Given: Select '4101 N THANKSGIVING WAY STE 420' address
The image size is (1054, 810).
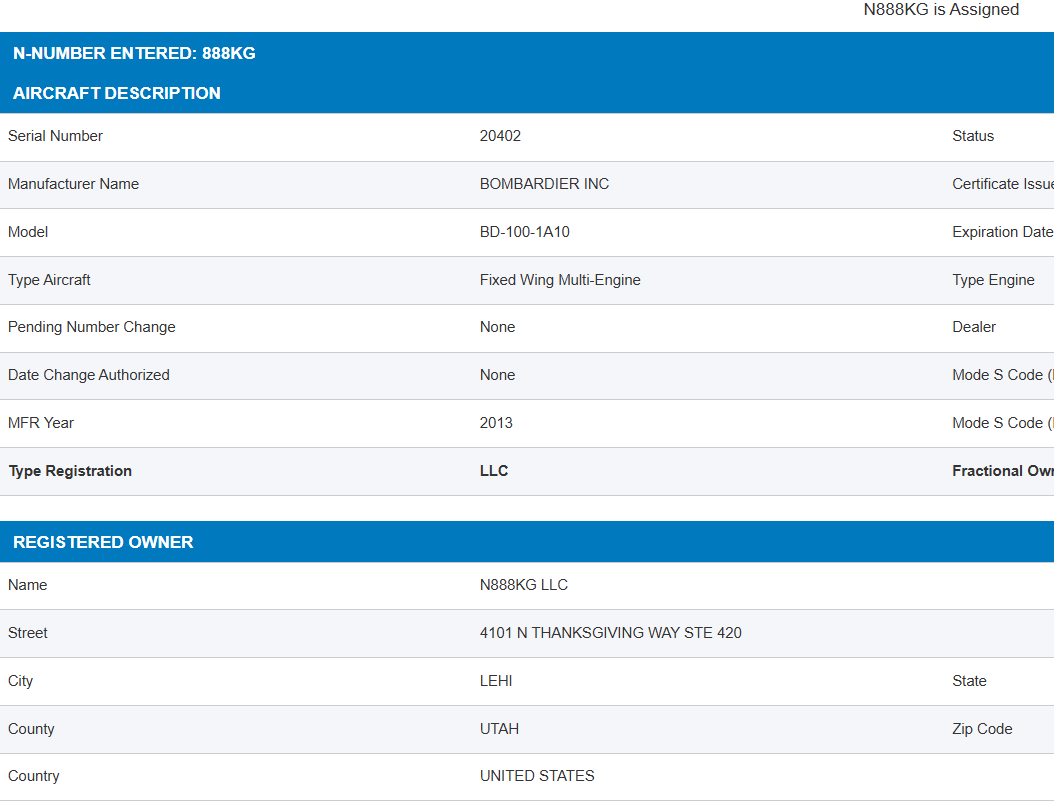Looking at the screenshot, I should point(610,633).
